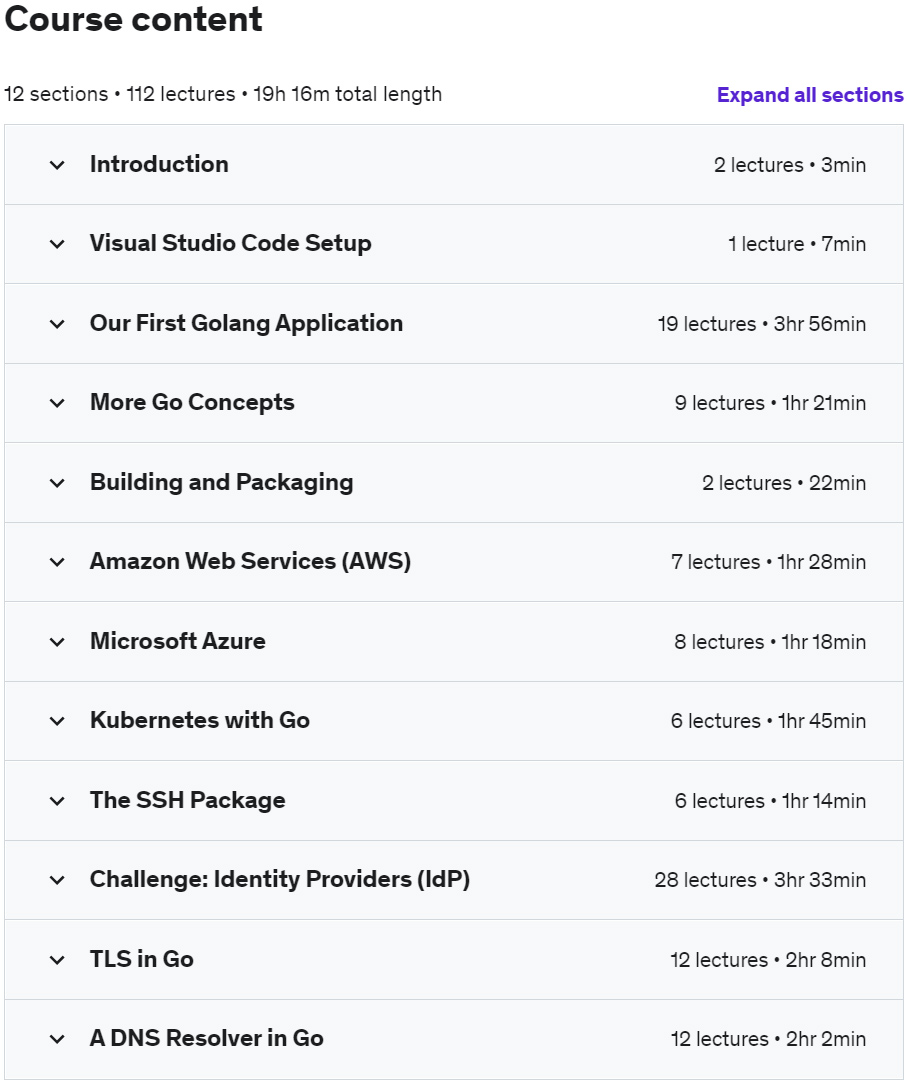Screen dimensions: 907x1083
Task: Expand Building and Packaging via its chevron
Action: point(57,483)
